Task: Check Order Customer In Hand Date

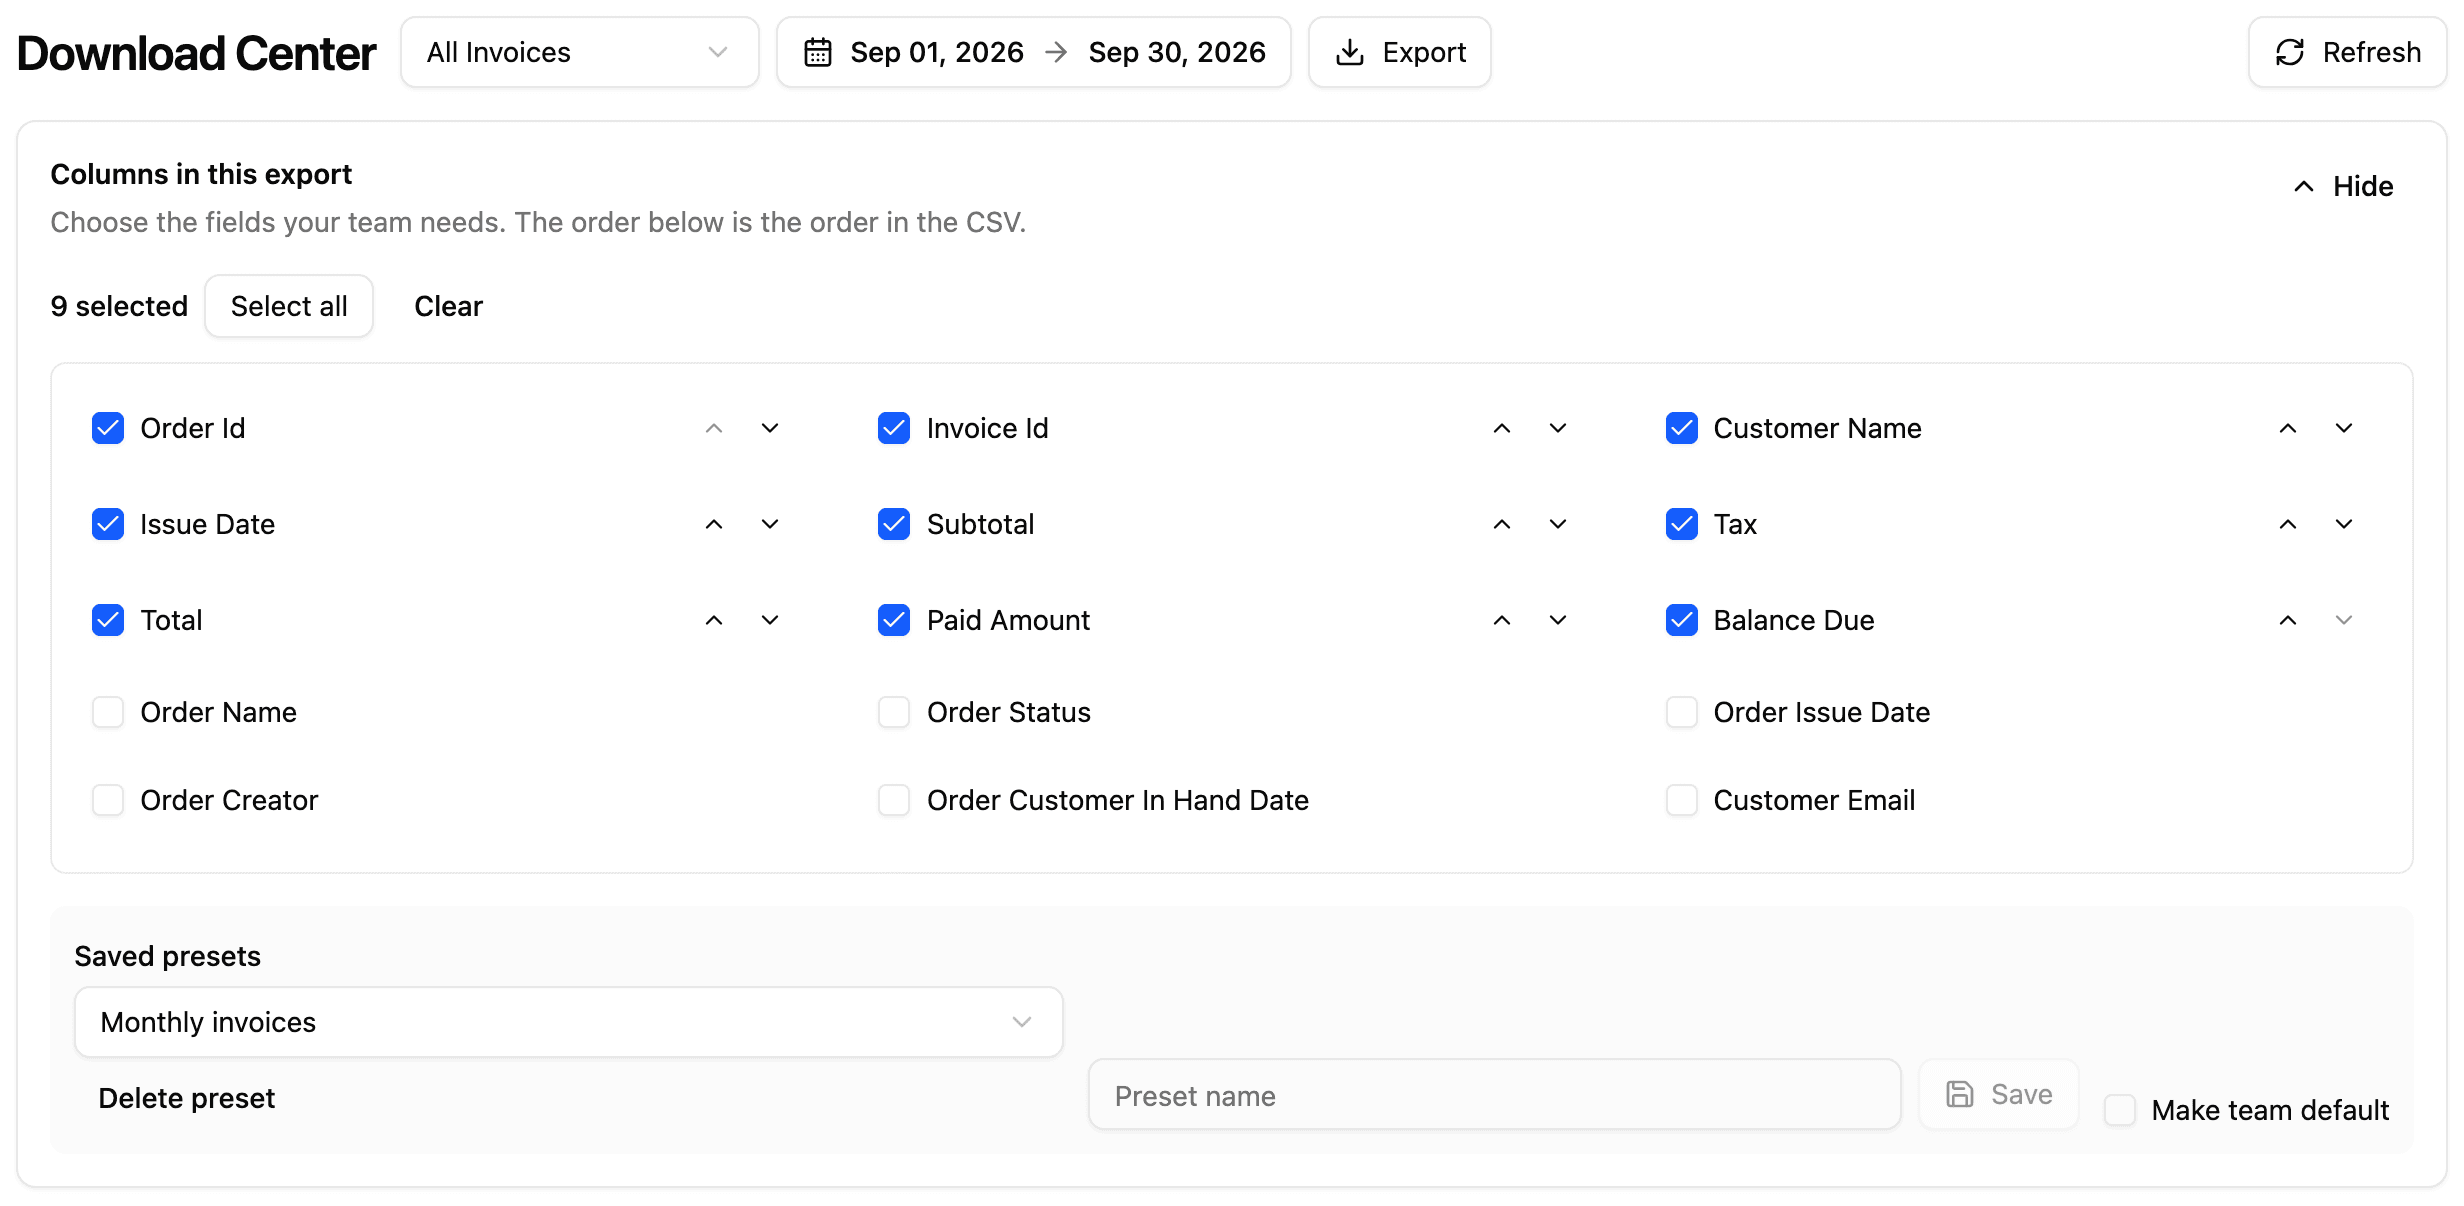Action: point(894,800)
